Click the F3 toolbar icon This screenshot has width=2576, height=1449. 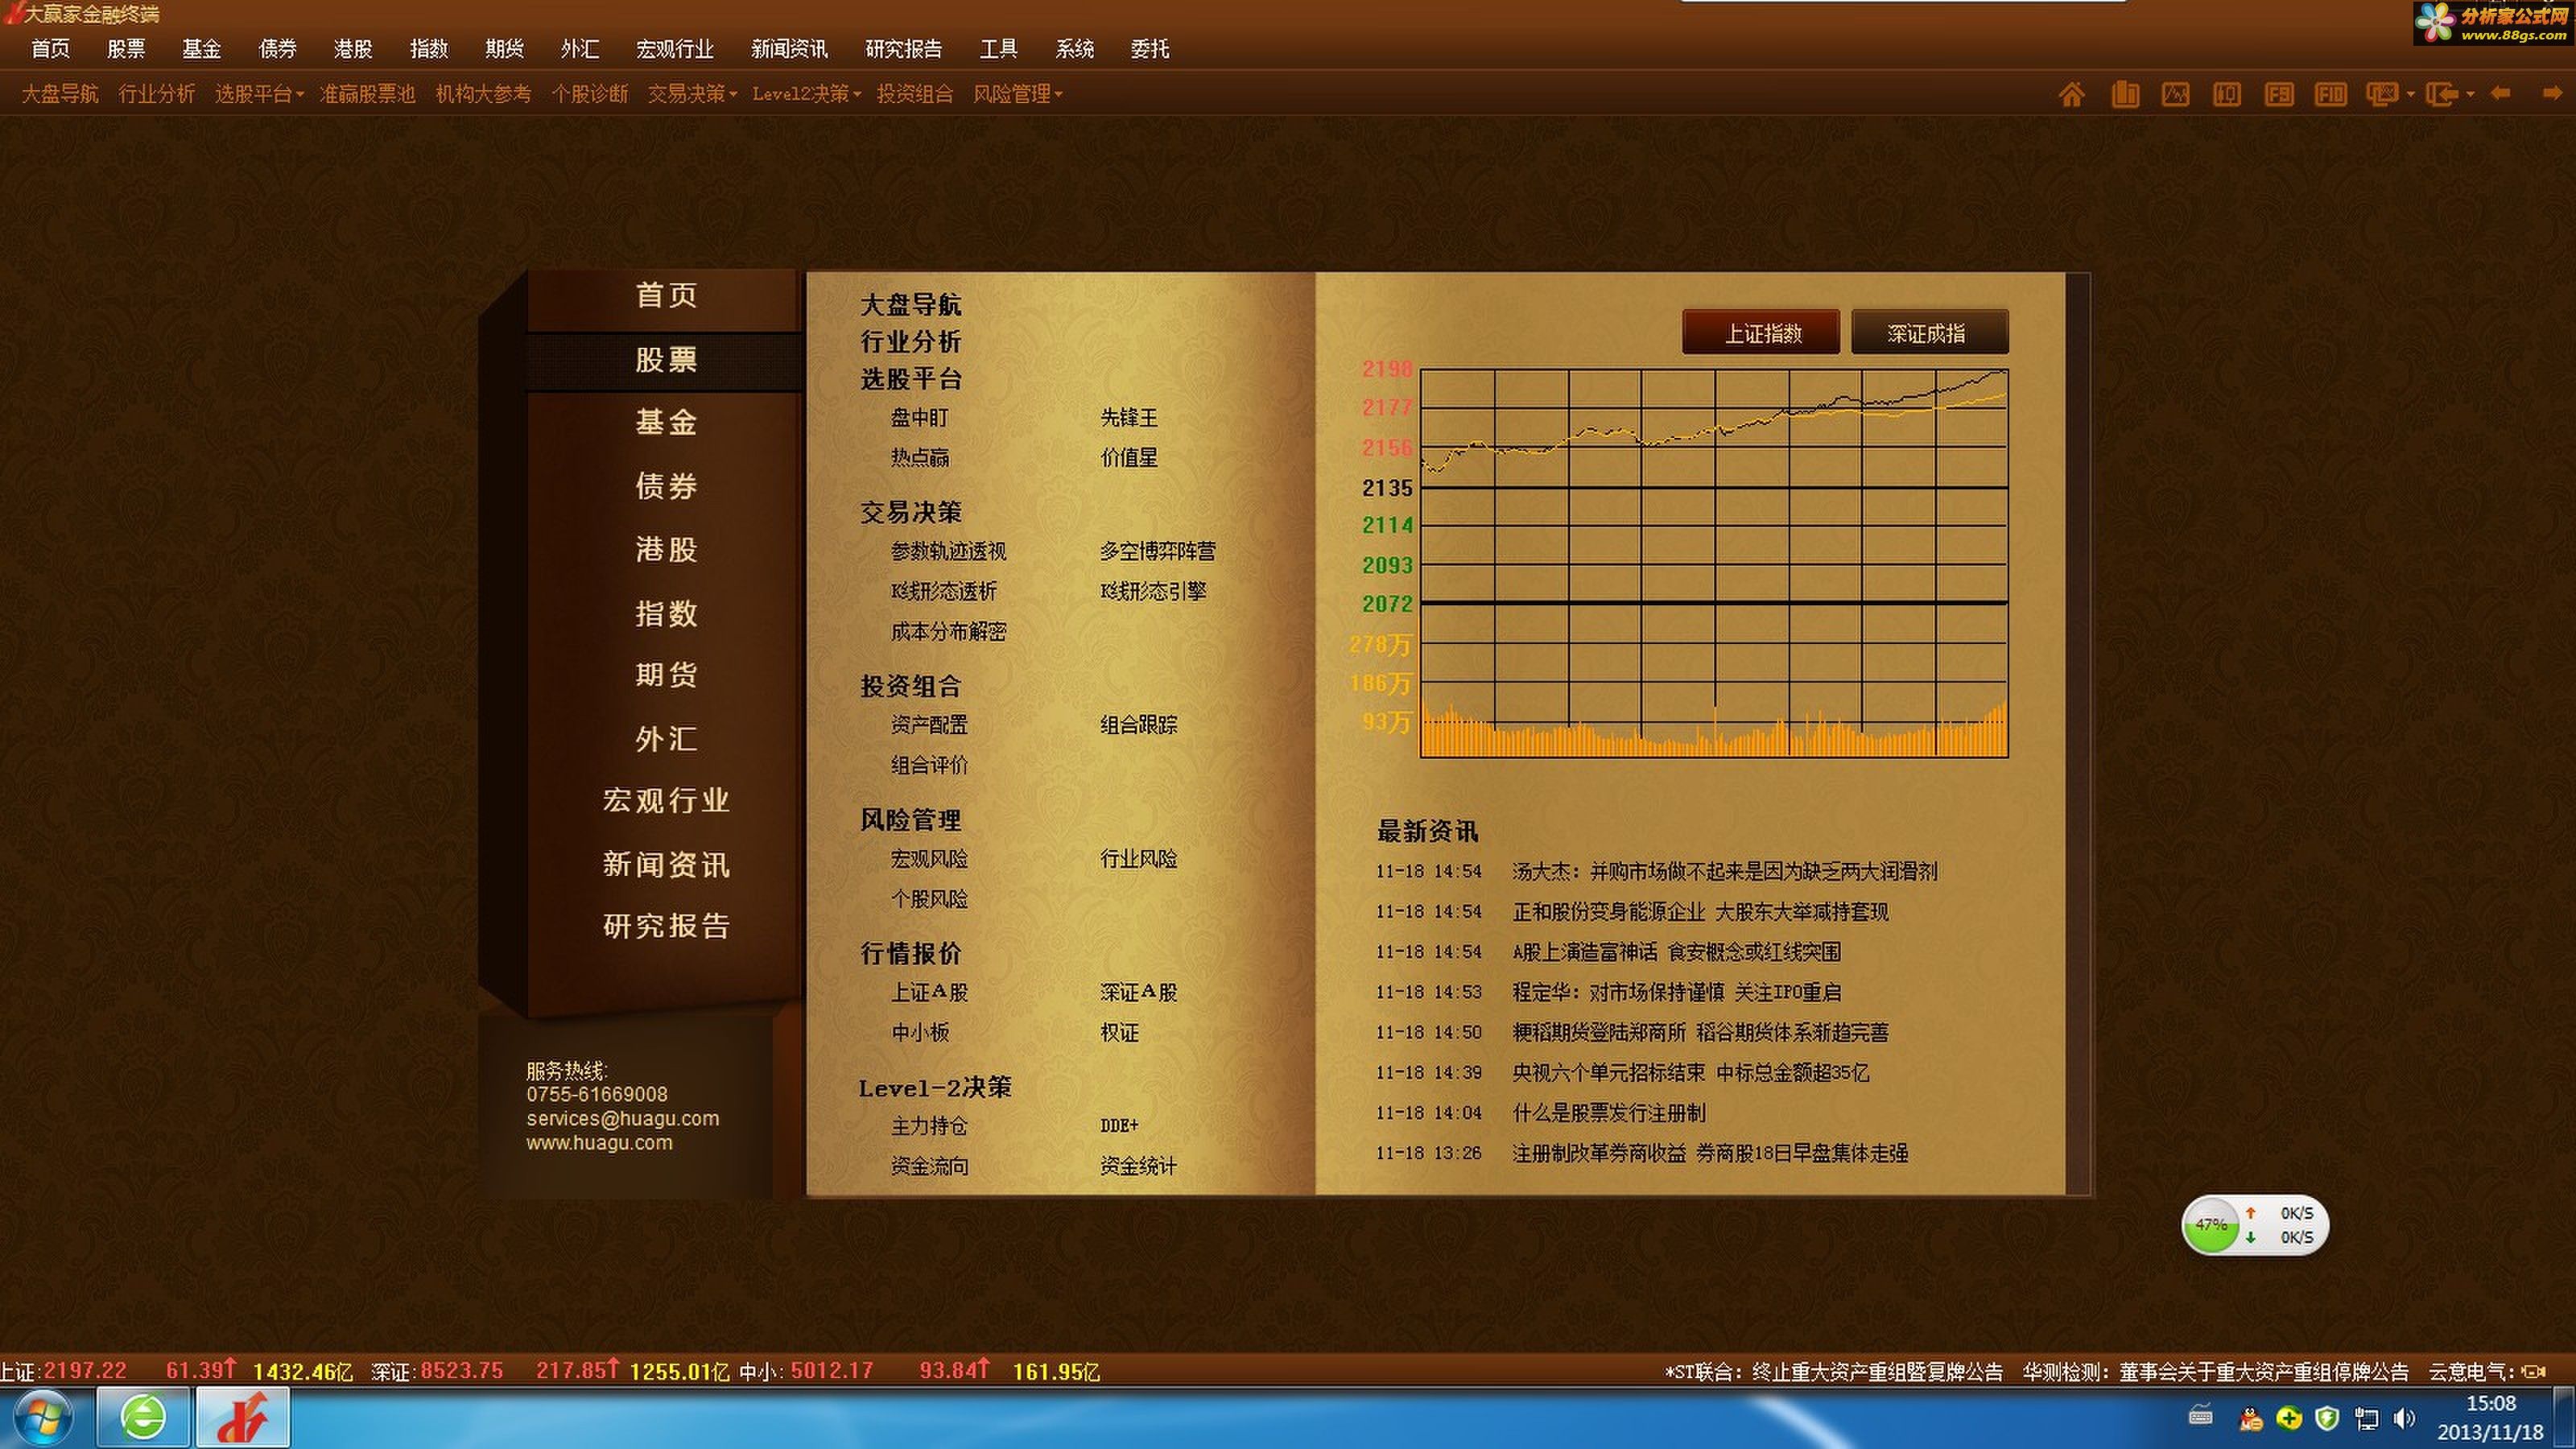coord(2279,94)
